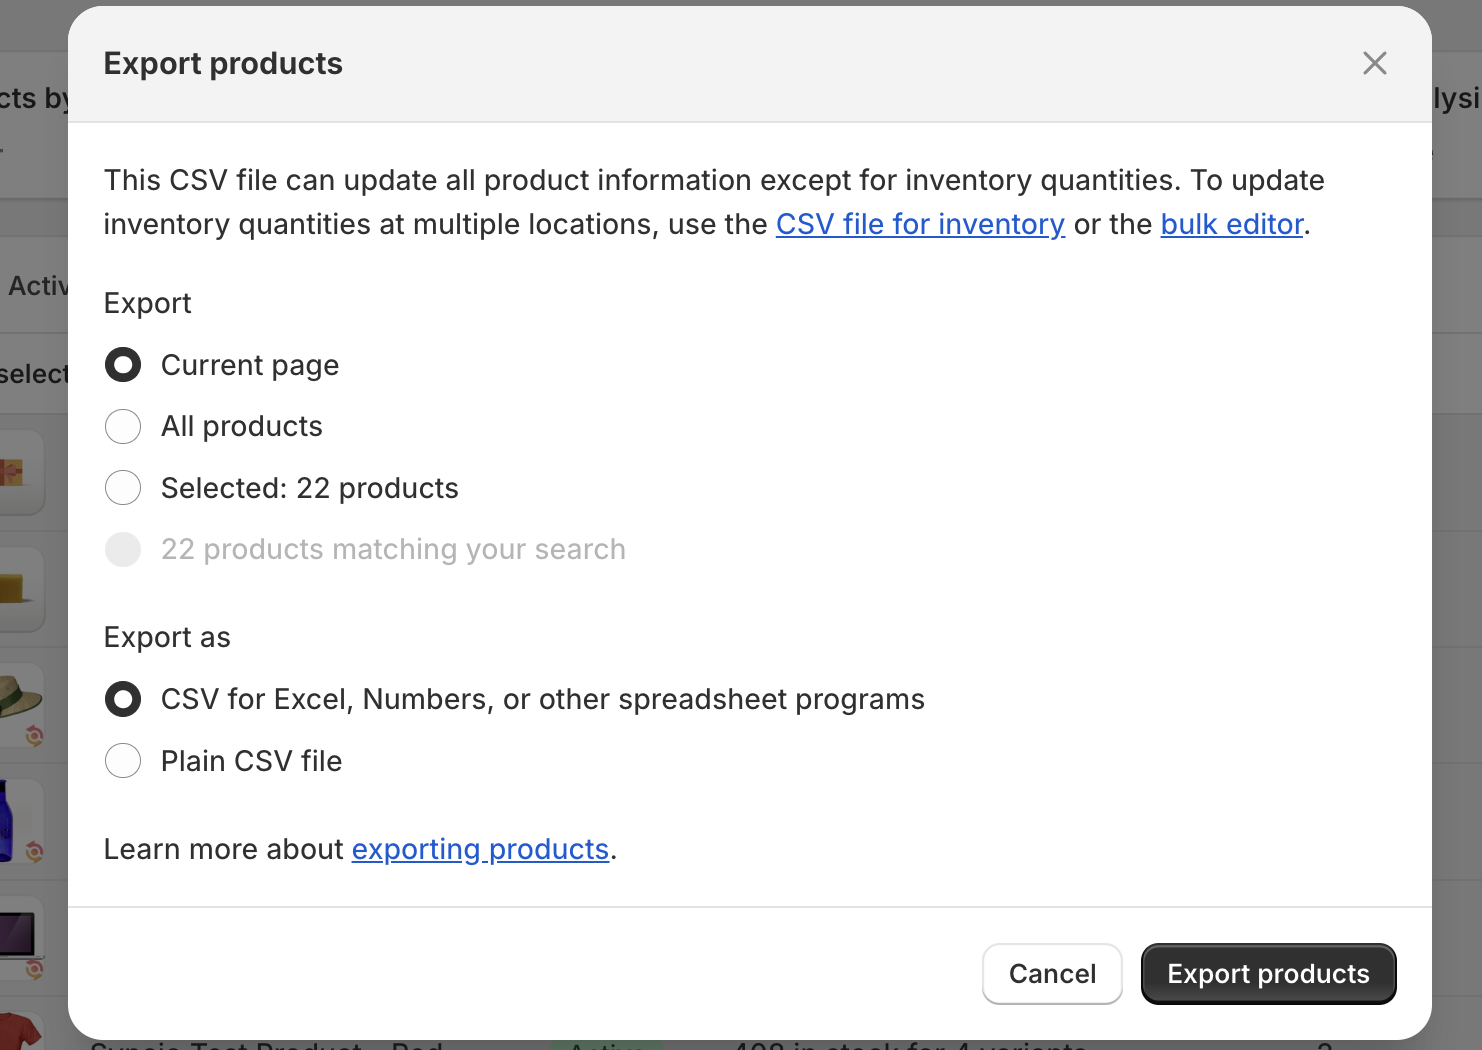Click the '22 products matching your search' text
This screenshot has width=1482, height=1050.
pos(393,549)
